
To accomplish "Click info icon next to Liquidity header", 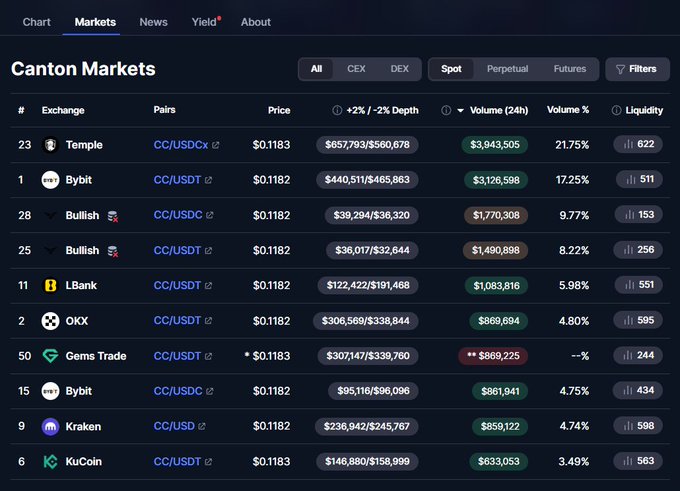I will pos(616,110).
